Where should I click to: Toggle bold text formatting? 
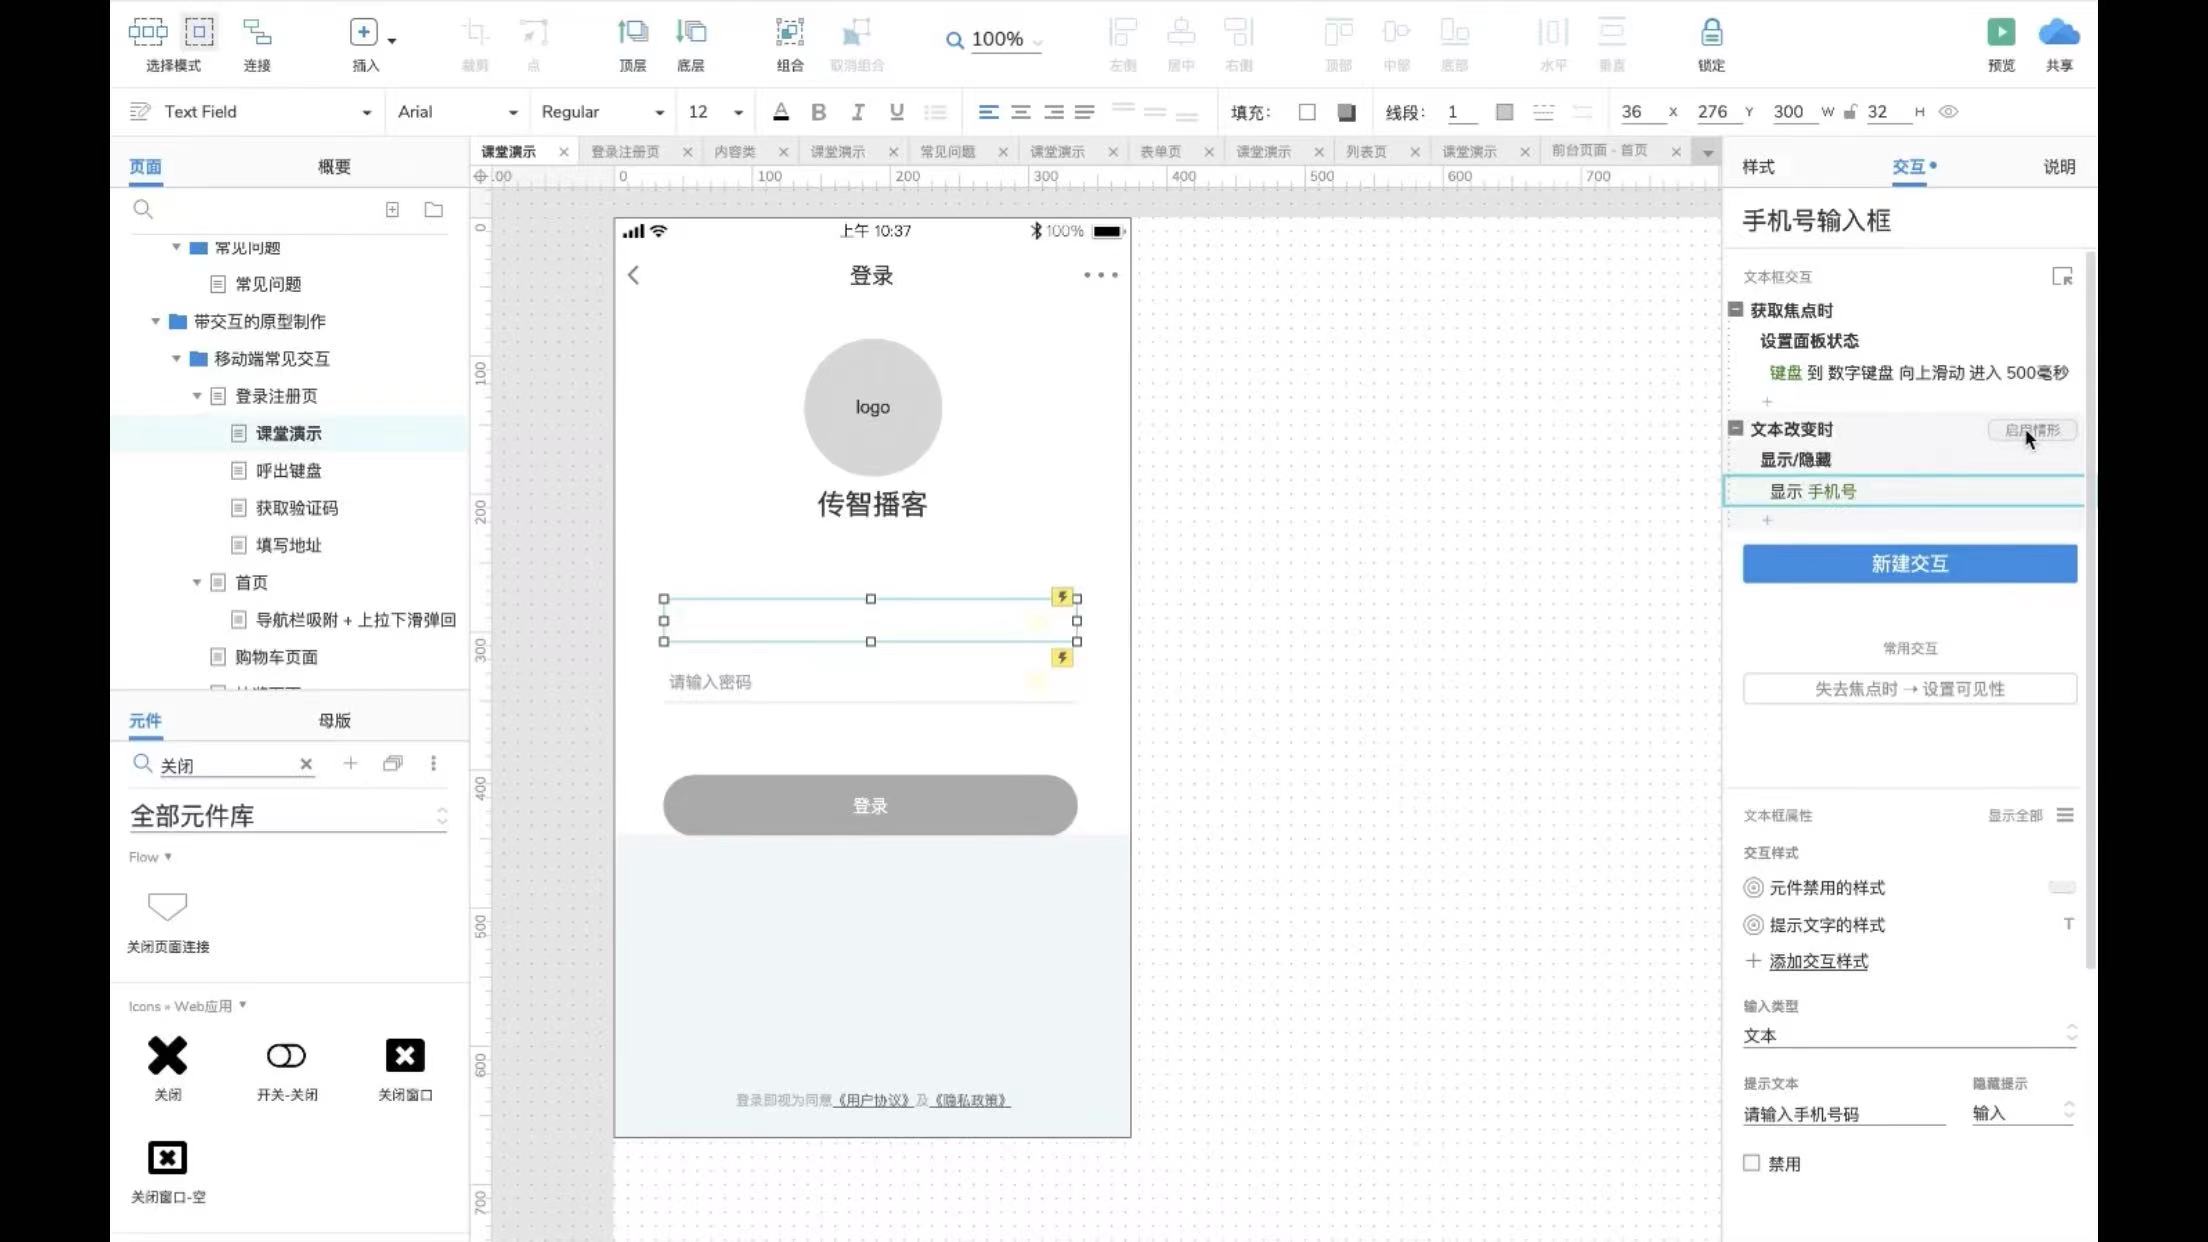818,112
